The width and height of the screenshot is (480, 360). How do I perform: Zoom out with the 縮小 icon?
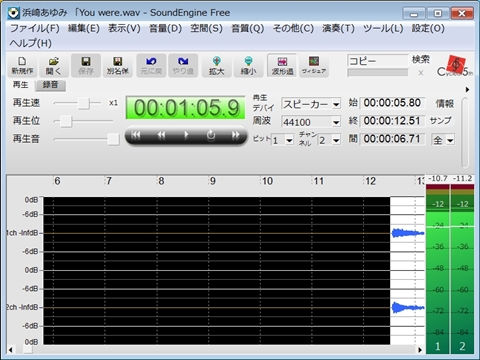248,66
